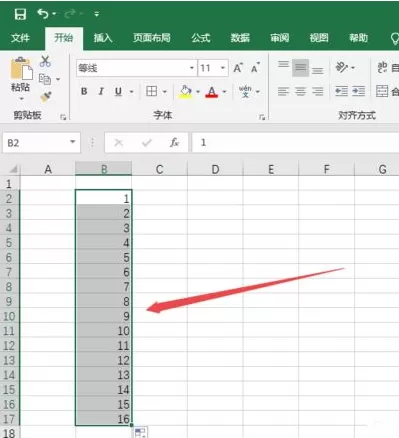
Task: Click the Cut scissors icon
Action: point(45,61)
